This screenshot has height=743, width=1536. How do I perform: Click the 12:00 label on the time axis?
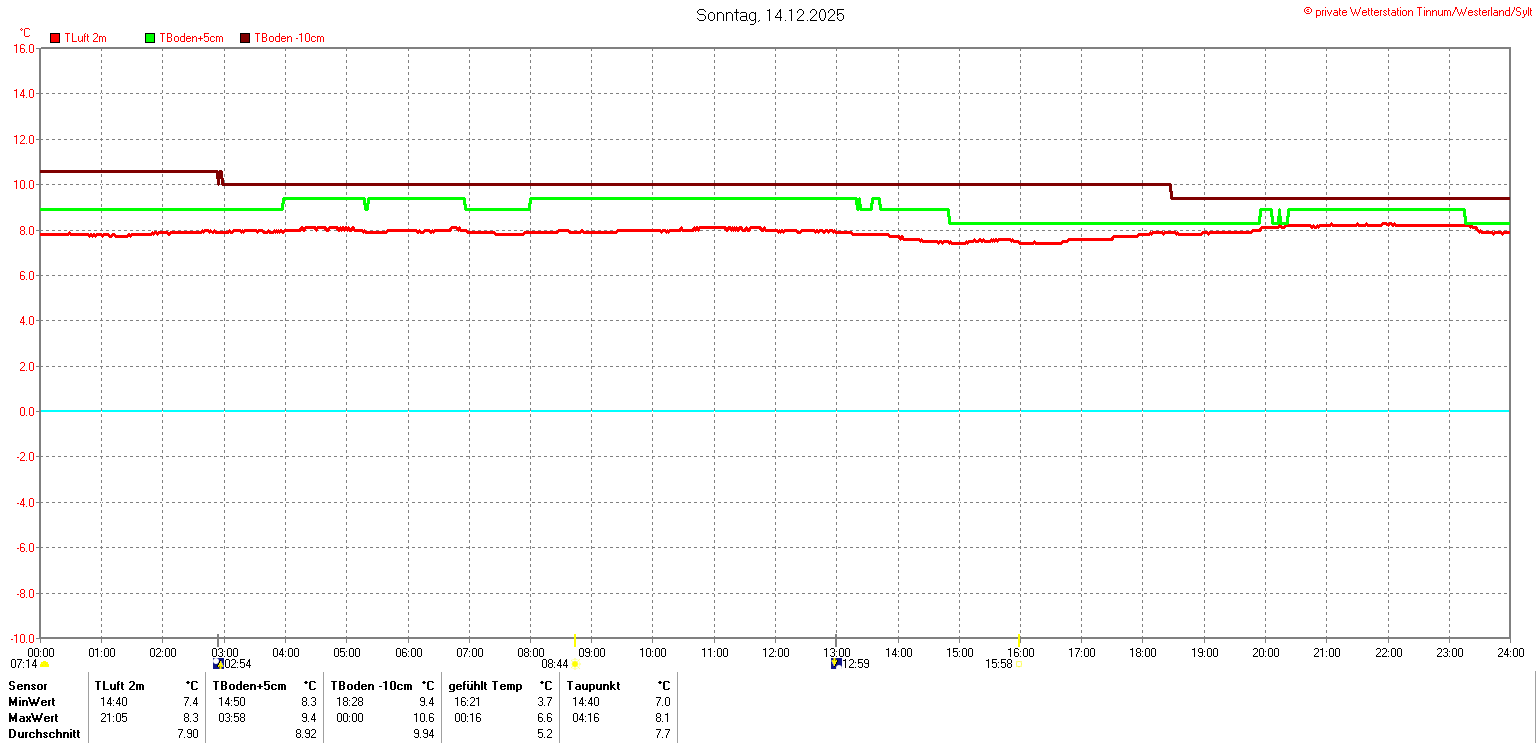click(775, 653)
